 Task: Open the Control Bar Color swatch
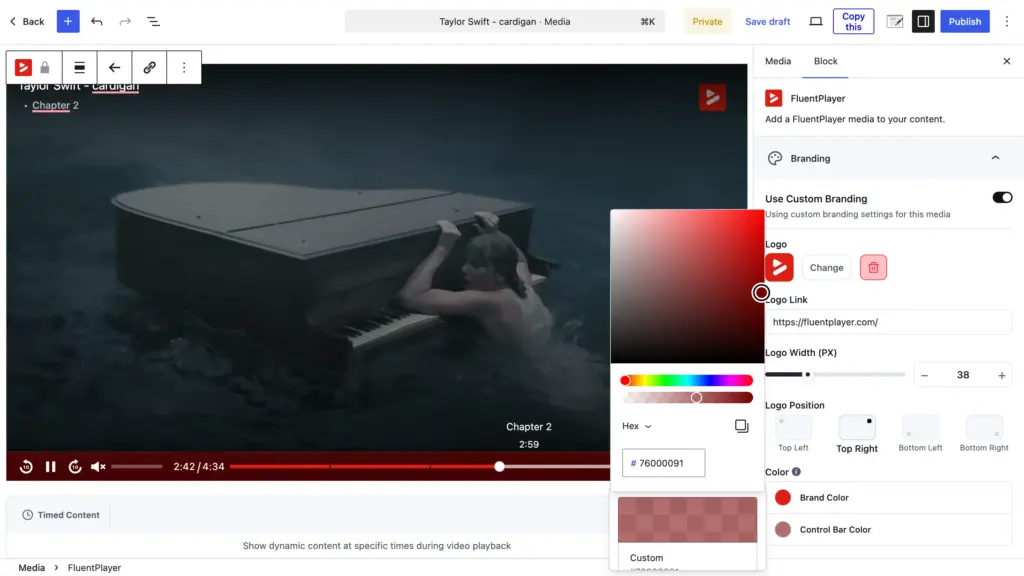pyautogui.click(x=782, y=529)
